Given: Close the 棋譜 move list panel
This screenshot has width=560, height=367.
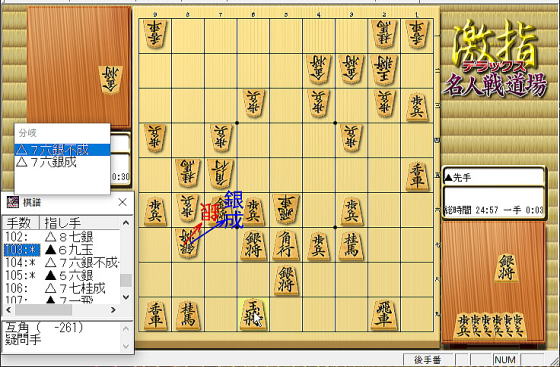Looking at the screenshot, I should (x=122, y=202).
